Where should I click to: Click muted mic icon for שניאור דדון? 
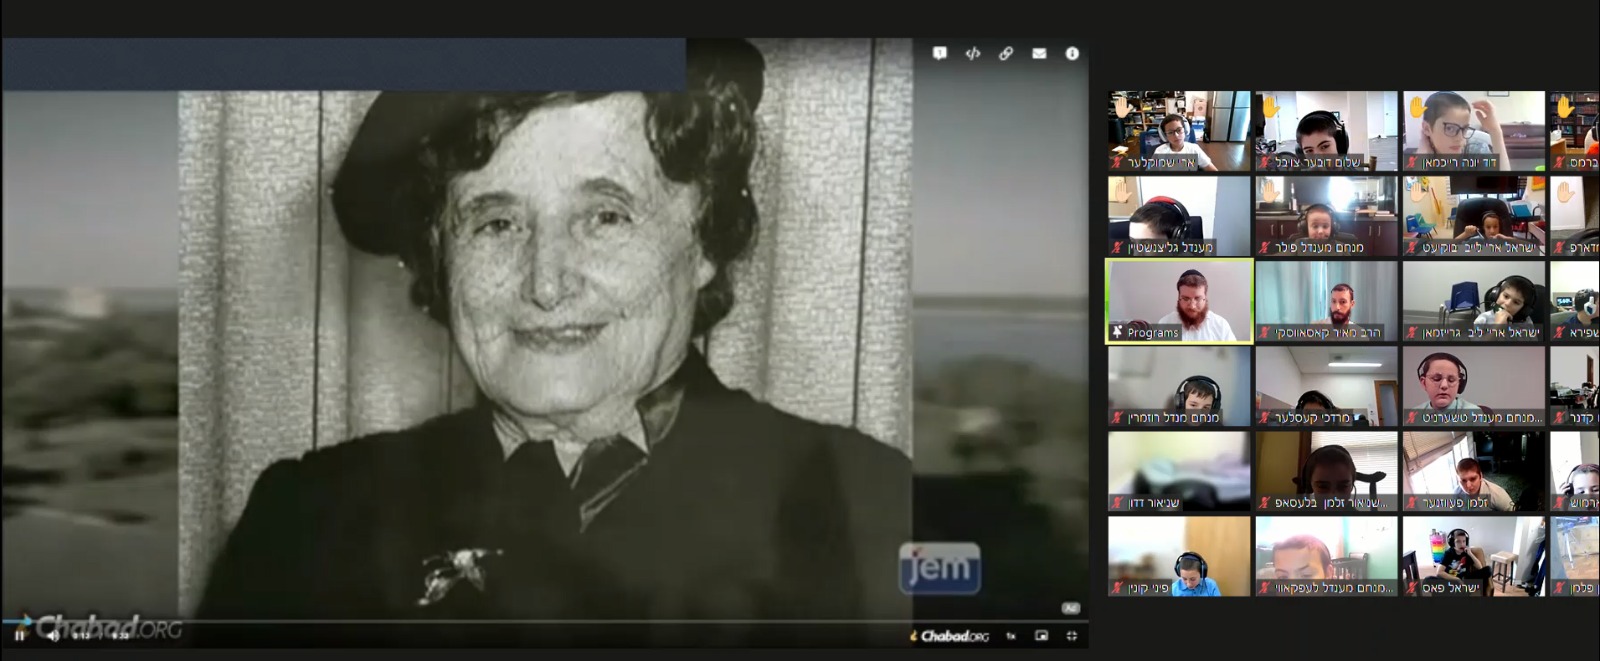(x=1117, y=502)
